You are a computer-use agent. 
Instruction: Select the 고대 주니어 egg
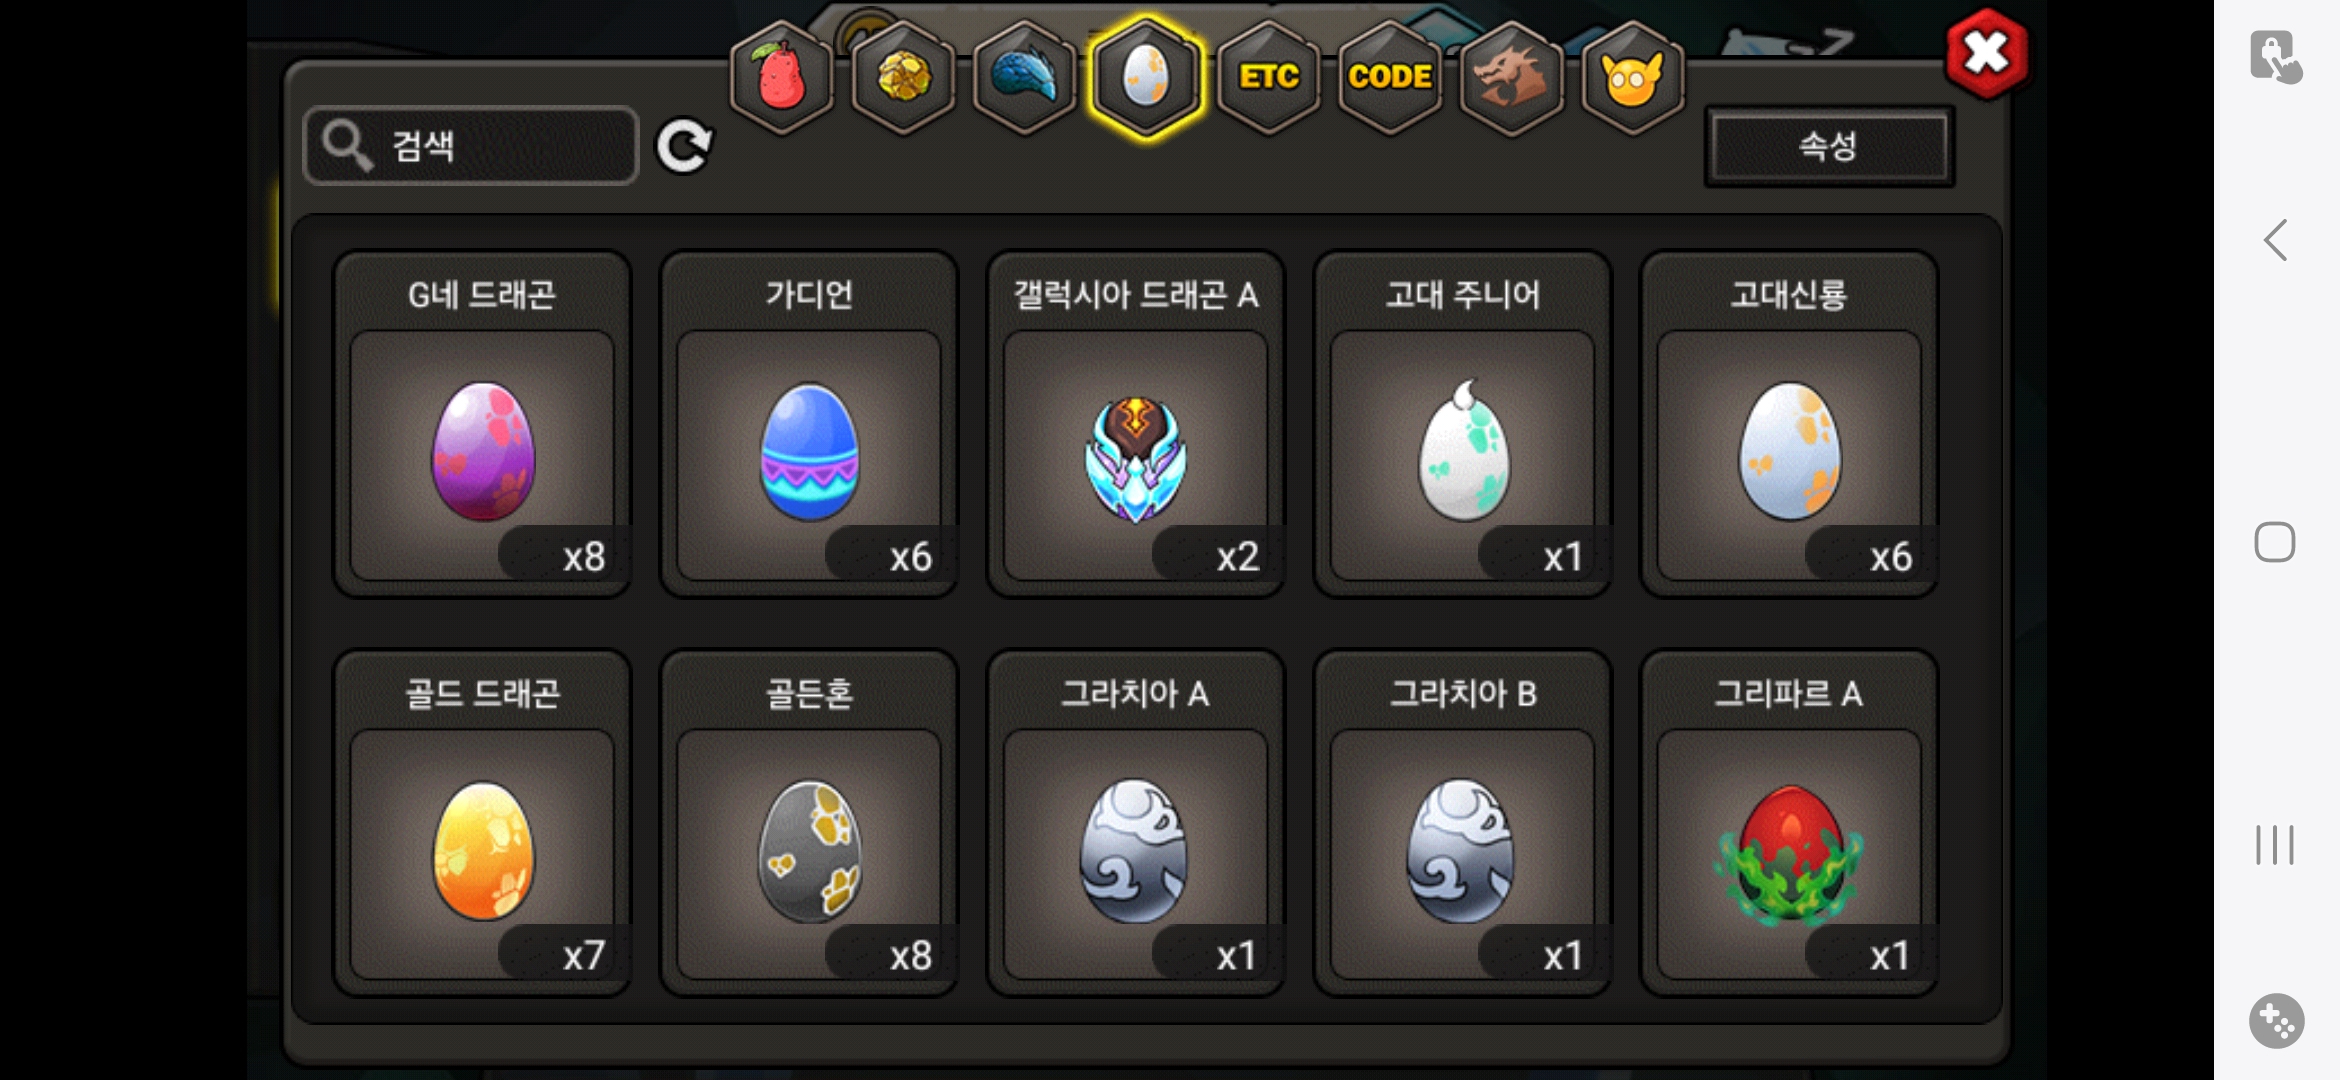1463,425
